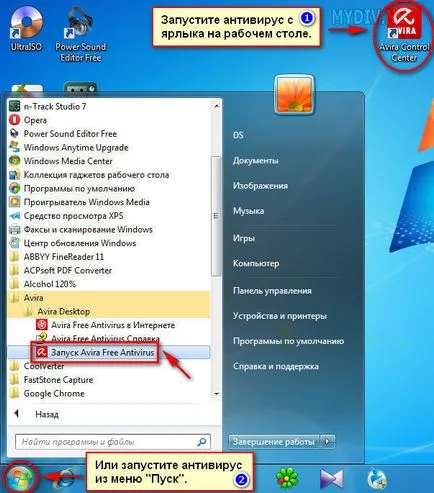This screenshot has width=434, height=493.
Task: Click the Windows Anytime Upgrade icon
Action: 14,147
